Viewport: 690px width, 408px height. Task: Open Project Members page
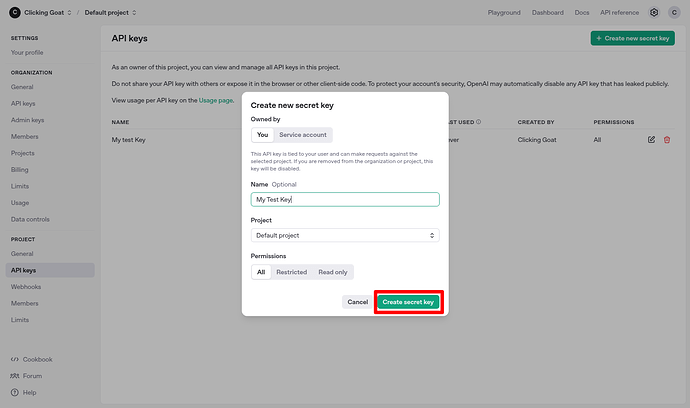25,303
